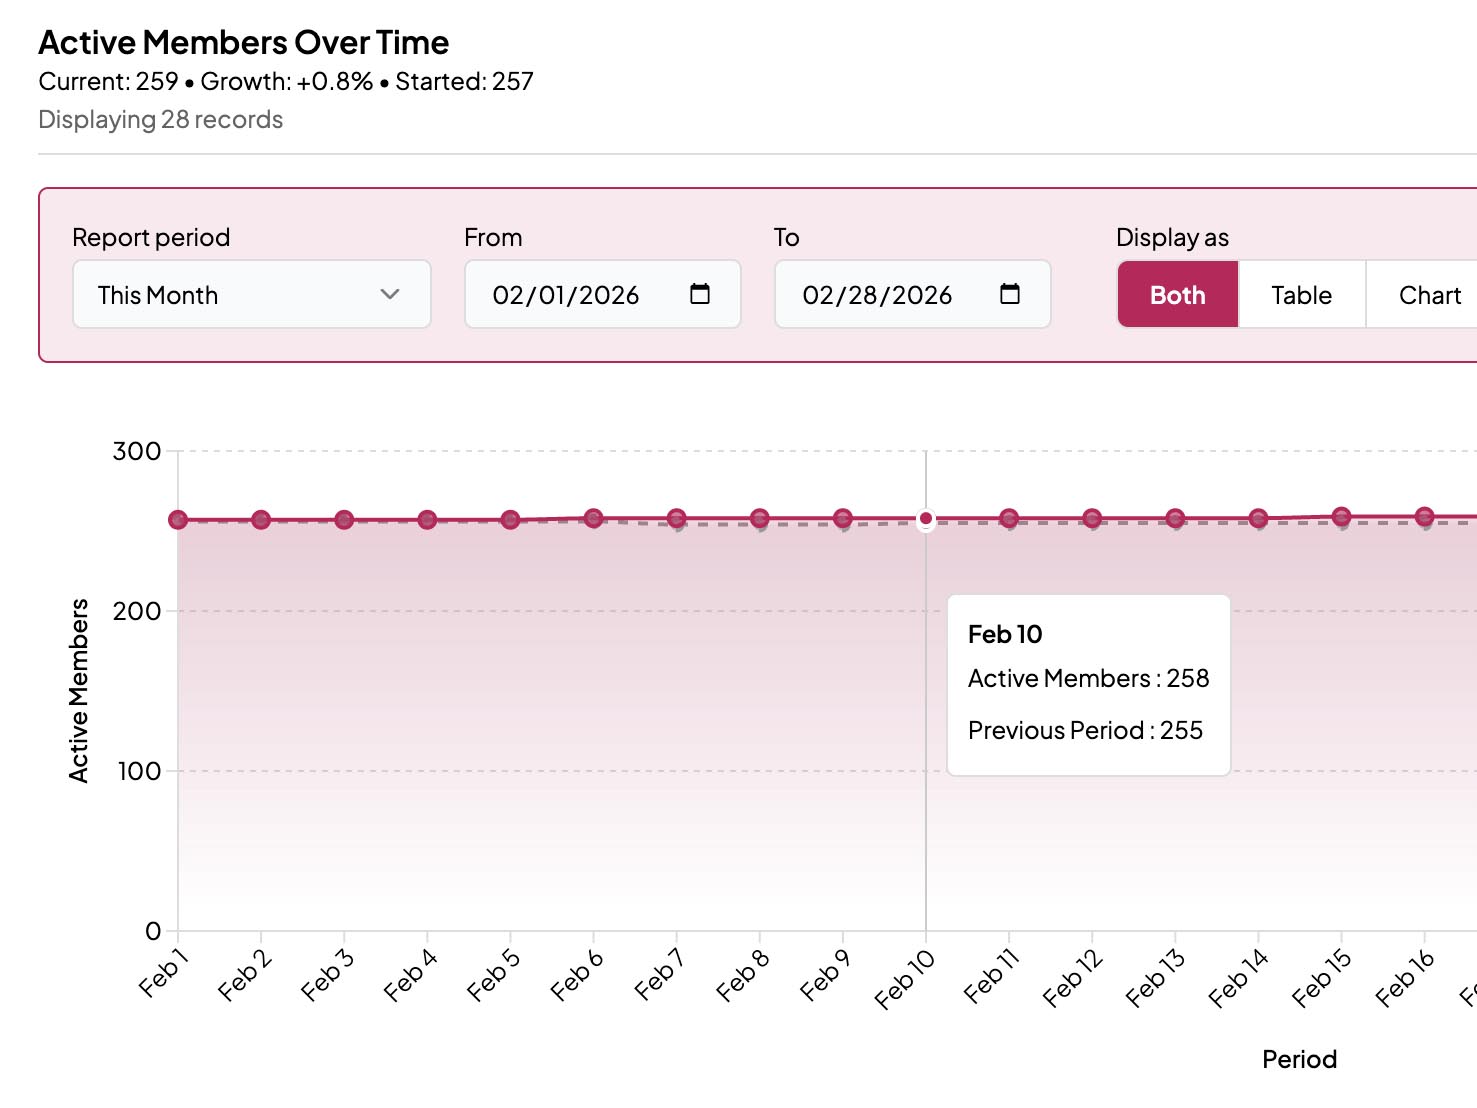
Task: Click the Feb 2 data point on the line
Action: [260, 519]
